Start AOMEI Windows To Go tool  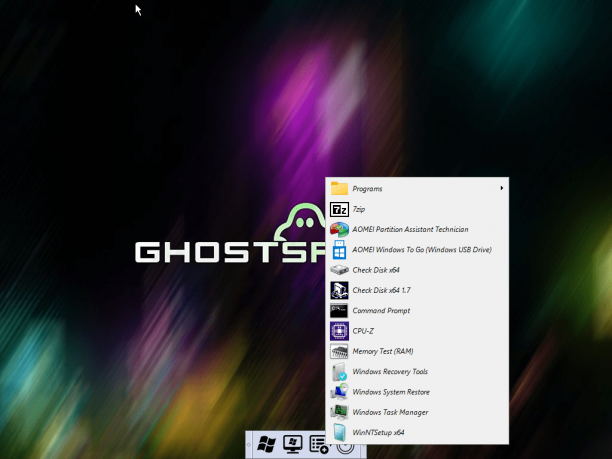tap(417, 250)
